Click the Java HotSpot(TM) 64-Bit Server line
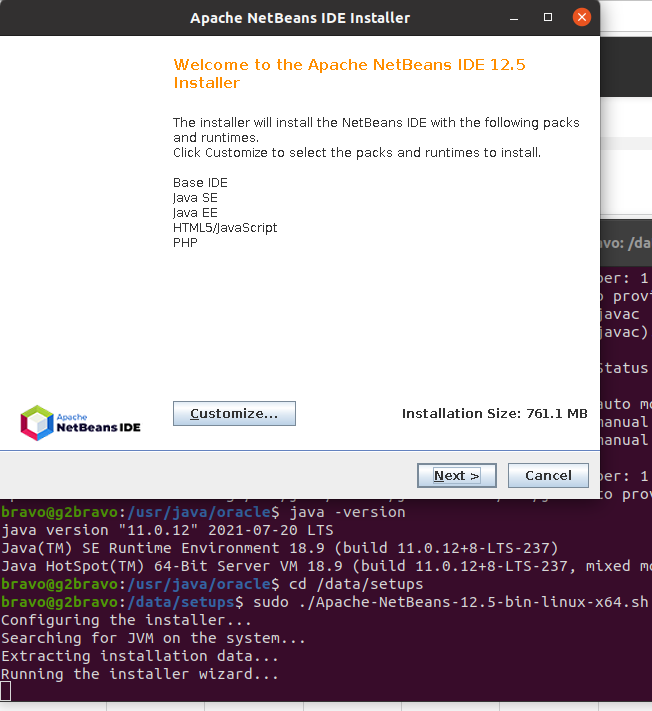 326,566
